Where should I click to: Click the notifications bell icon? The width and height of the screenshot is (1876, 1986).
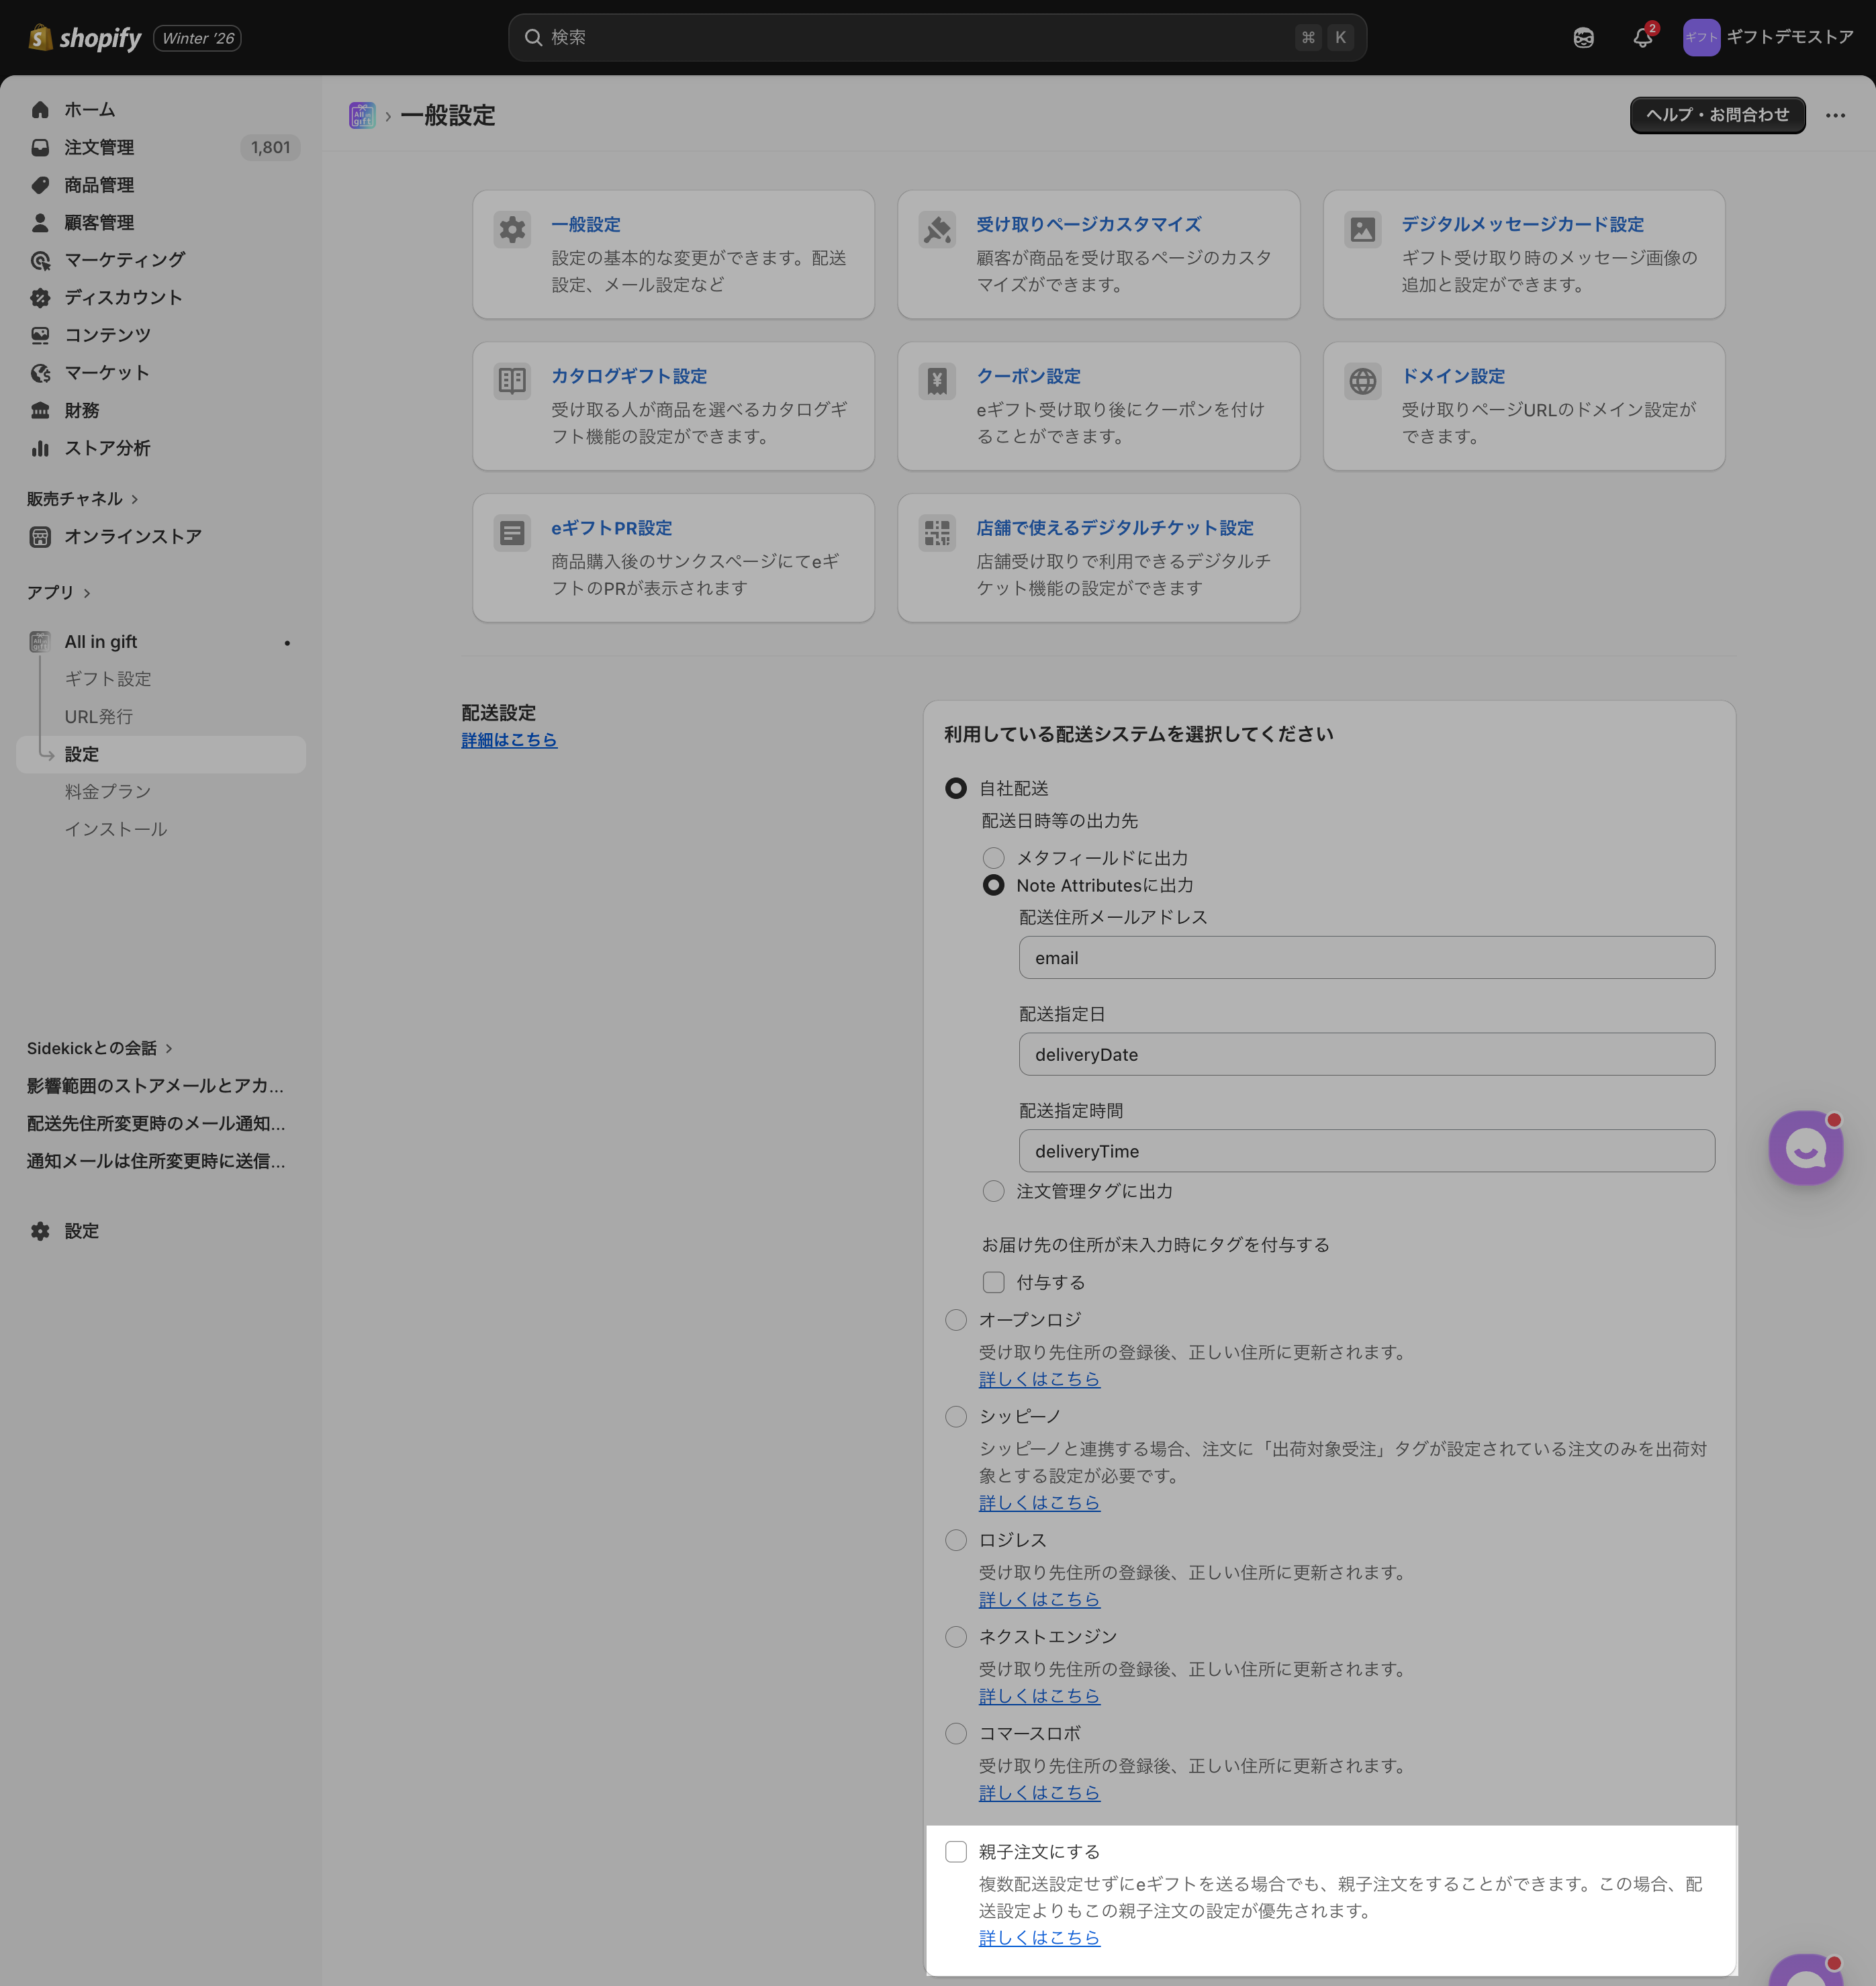[x=1642, y=38]
